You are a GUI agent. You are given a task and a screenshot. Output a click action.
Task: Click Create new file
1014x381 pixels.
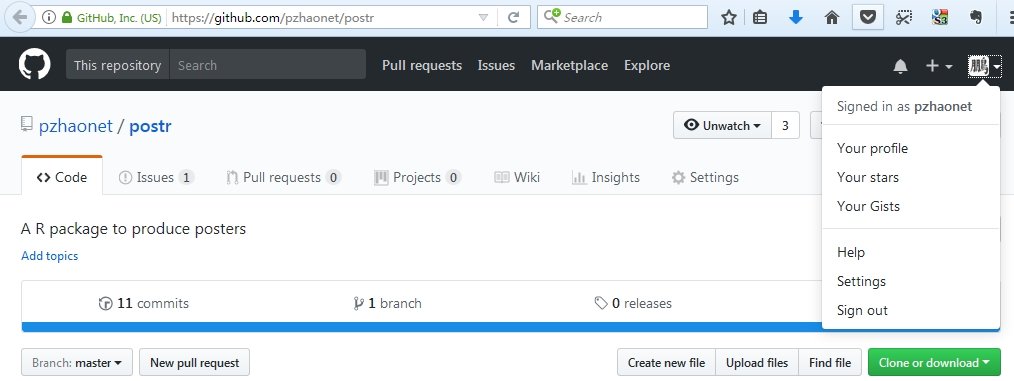point(666,363)
